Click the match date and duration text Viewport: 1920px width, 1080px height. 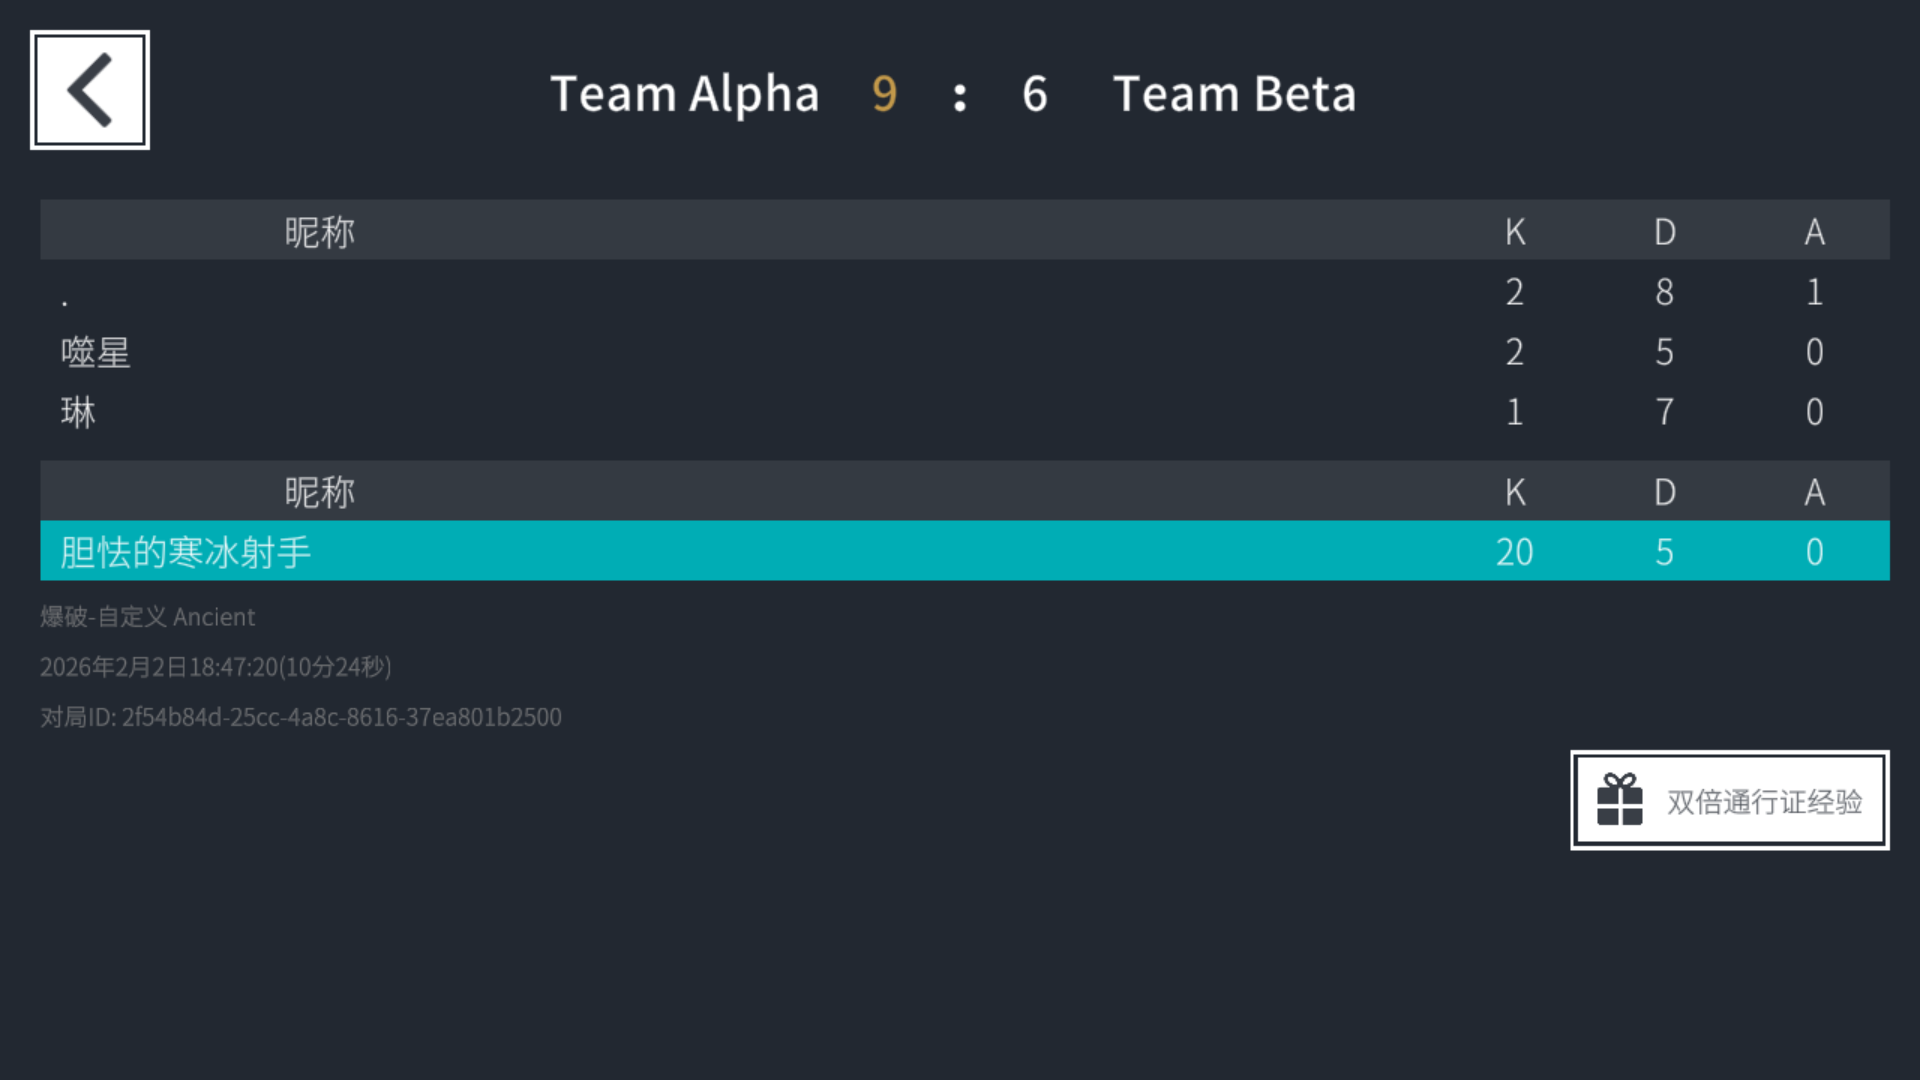coord(216,667)
